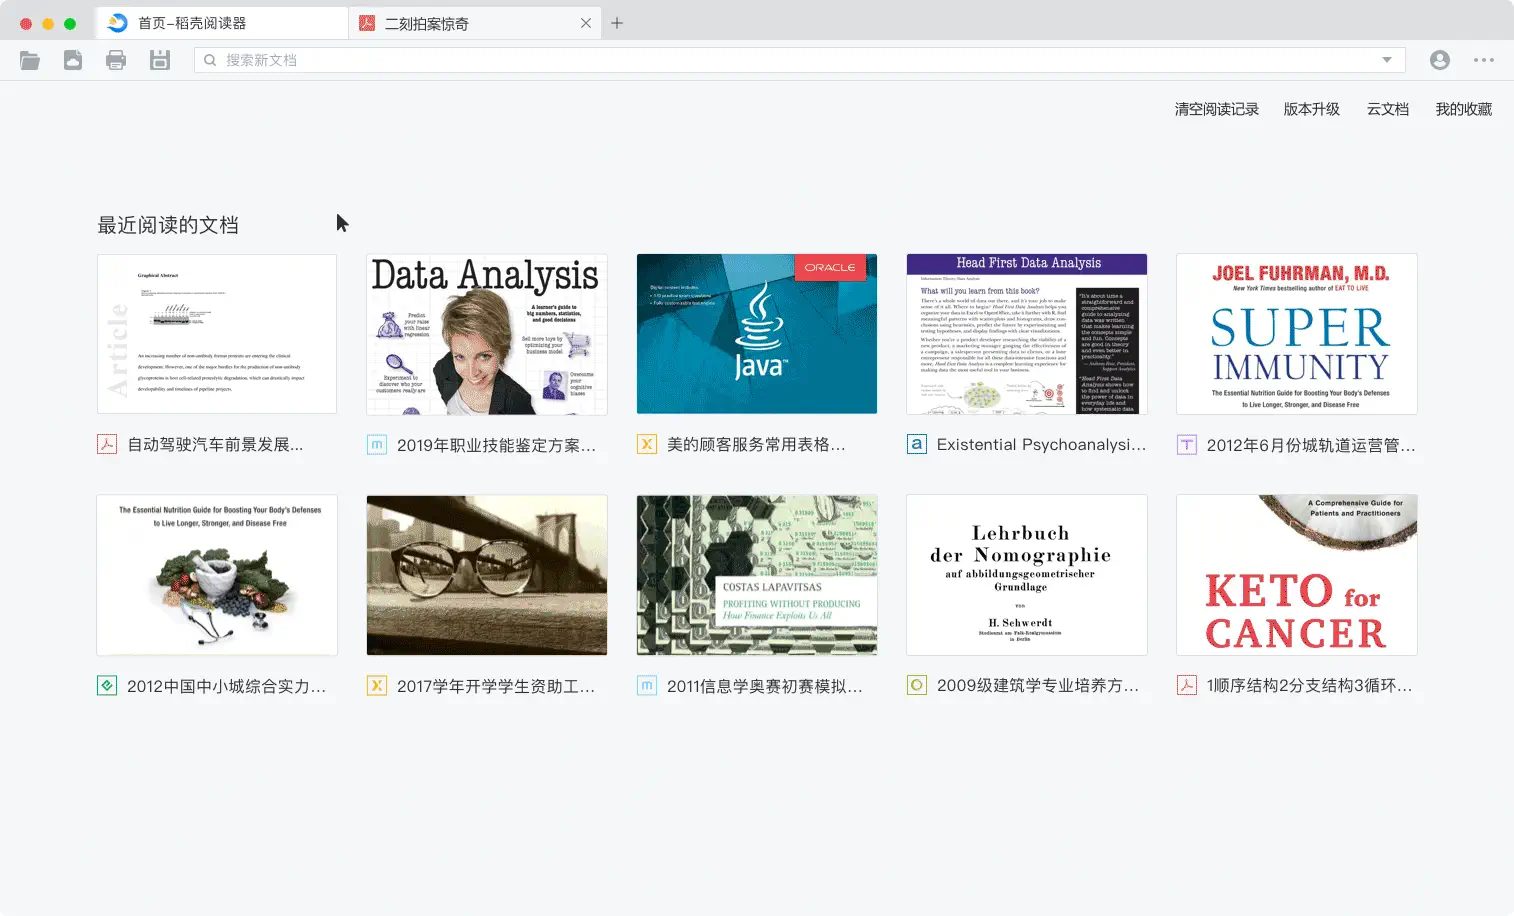Open a new tab with plus button
This screenshot has height=916, width=1514.
[617, 23]
